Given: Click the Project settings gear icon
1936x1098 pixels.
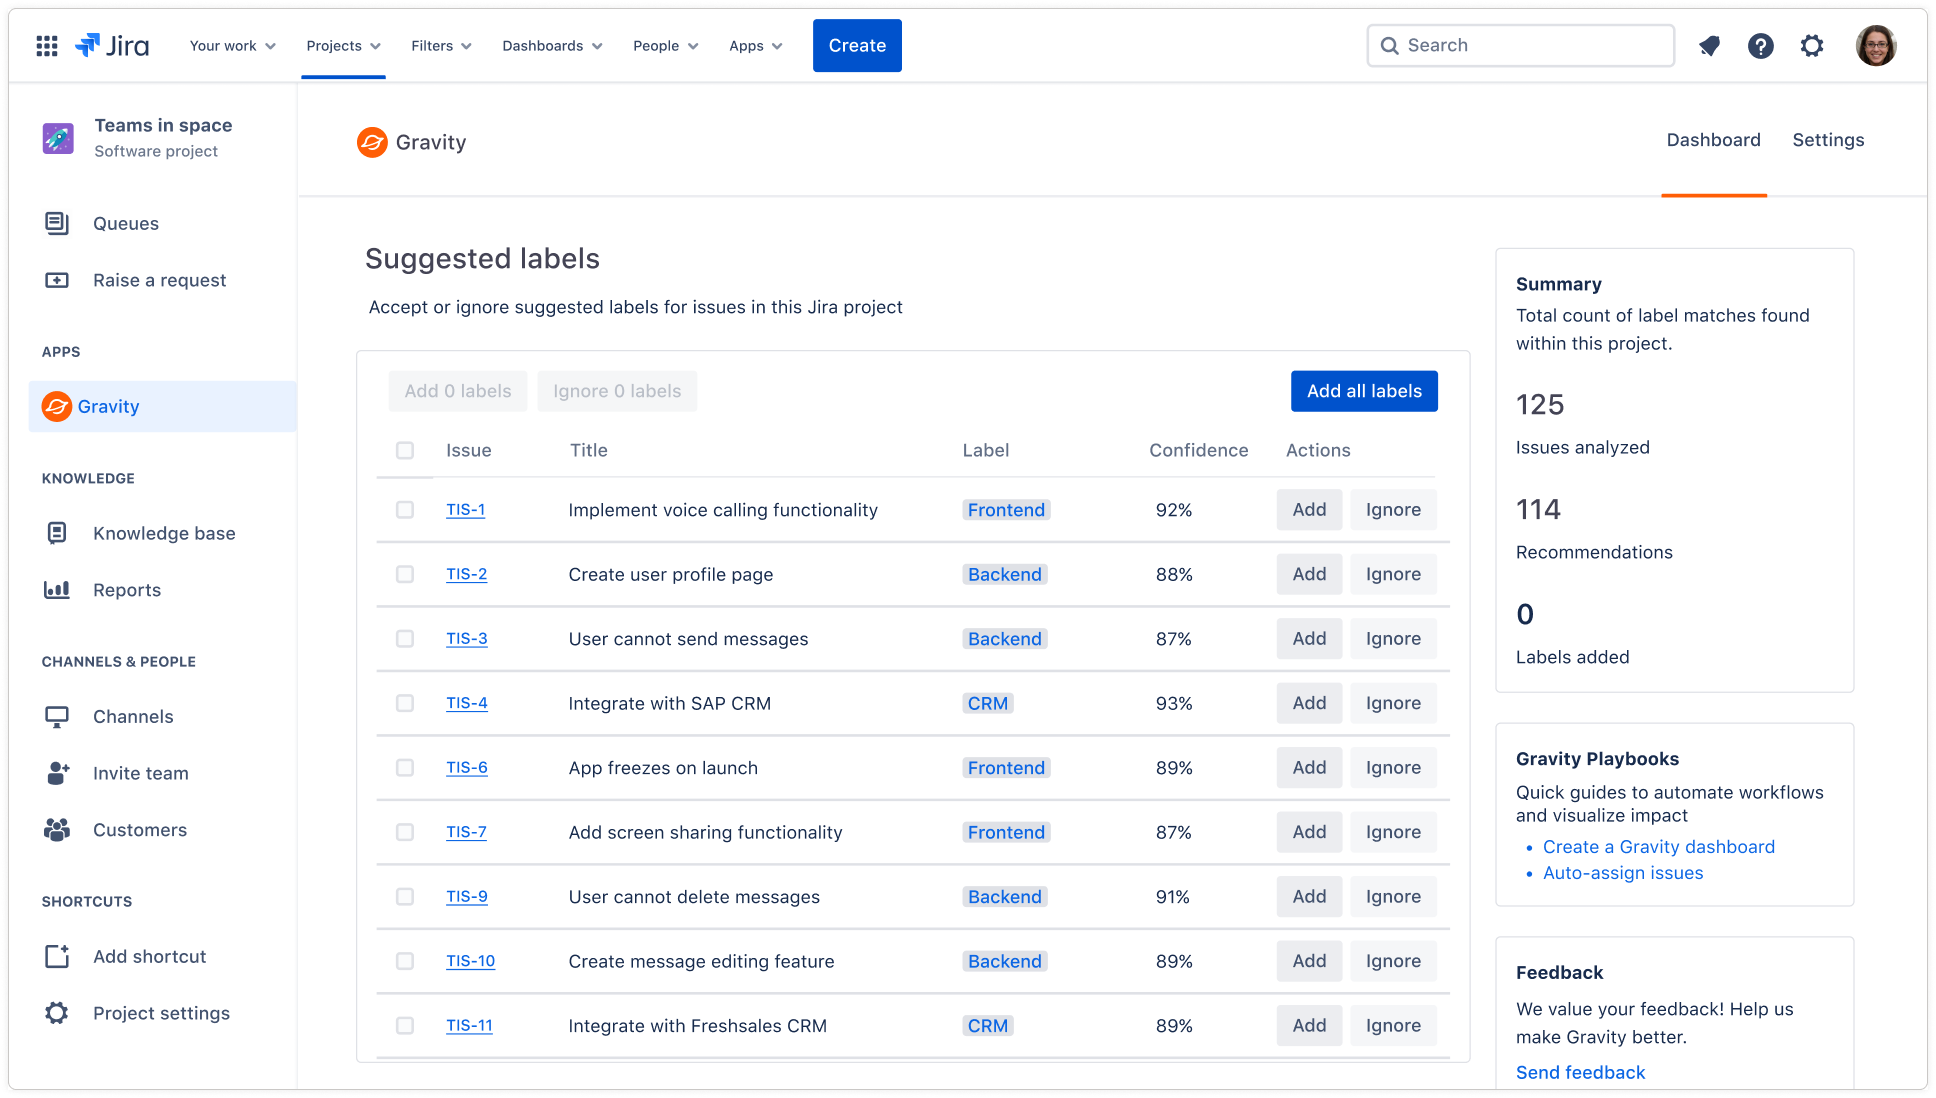Looking at the screenshot, I should (57, 1013).
